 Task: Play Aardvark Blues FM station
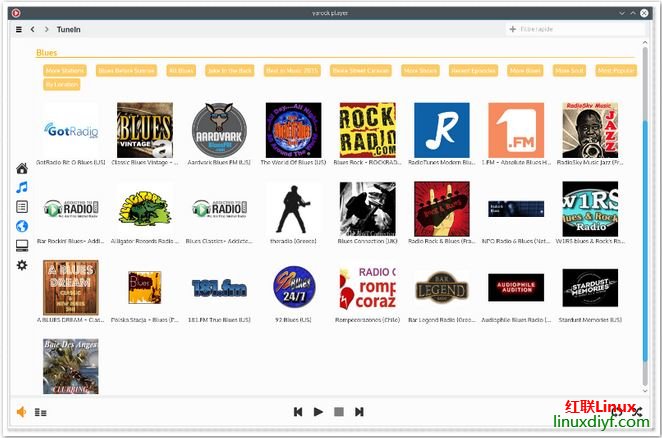point(219,130)
